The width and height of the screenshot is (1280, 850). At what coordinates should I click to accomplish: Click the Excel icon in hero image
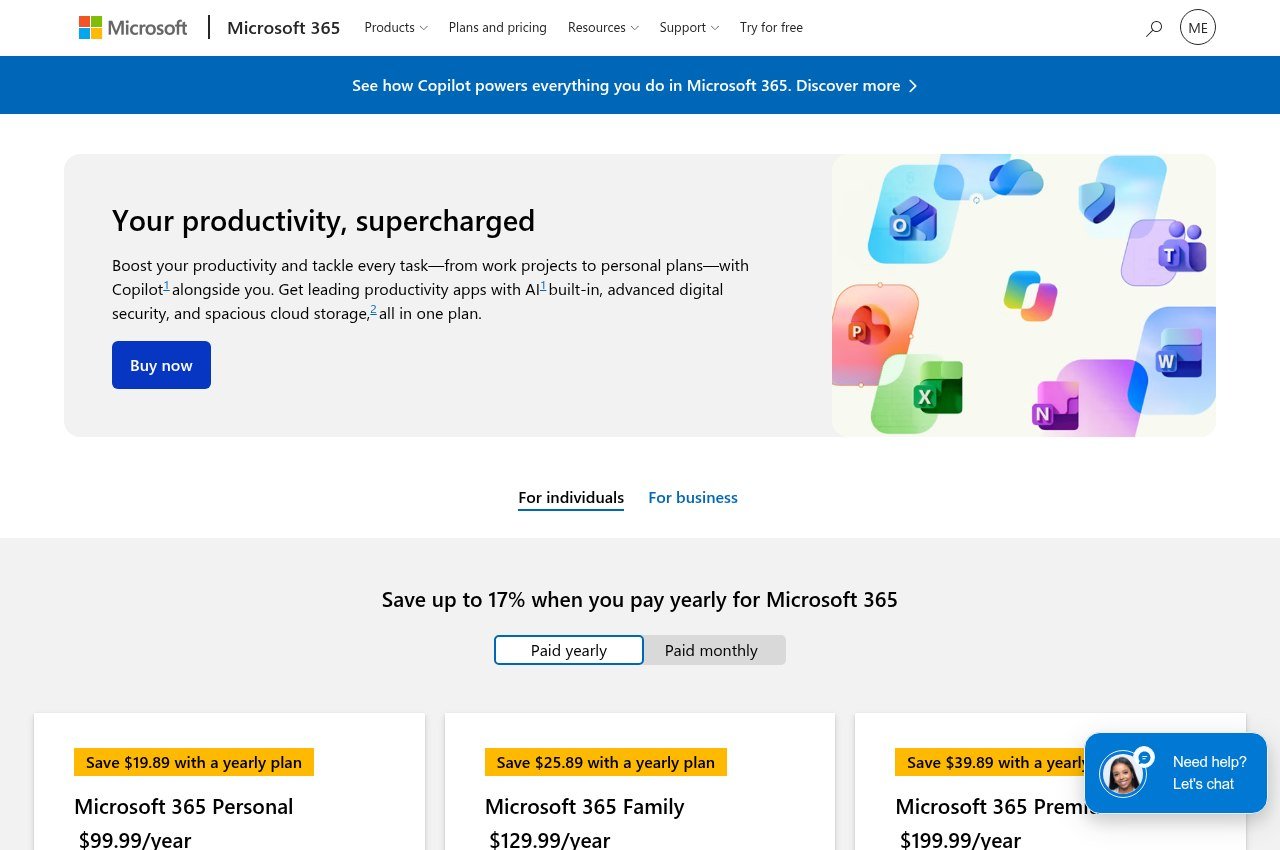click(938, 389)
